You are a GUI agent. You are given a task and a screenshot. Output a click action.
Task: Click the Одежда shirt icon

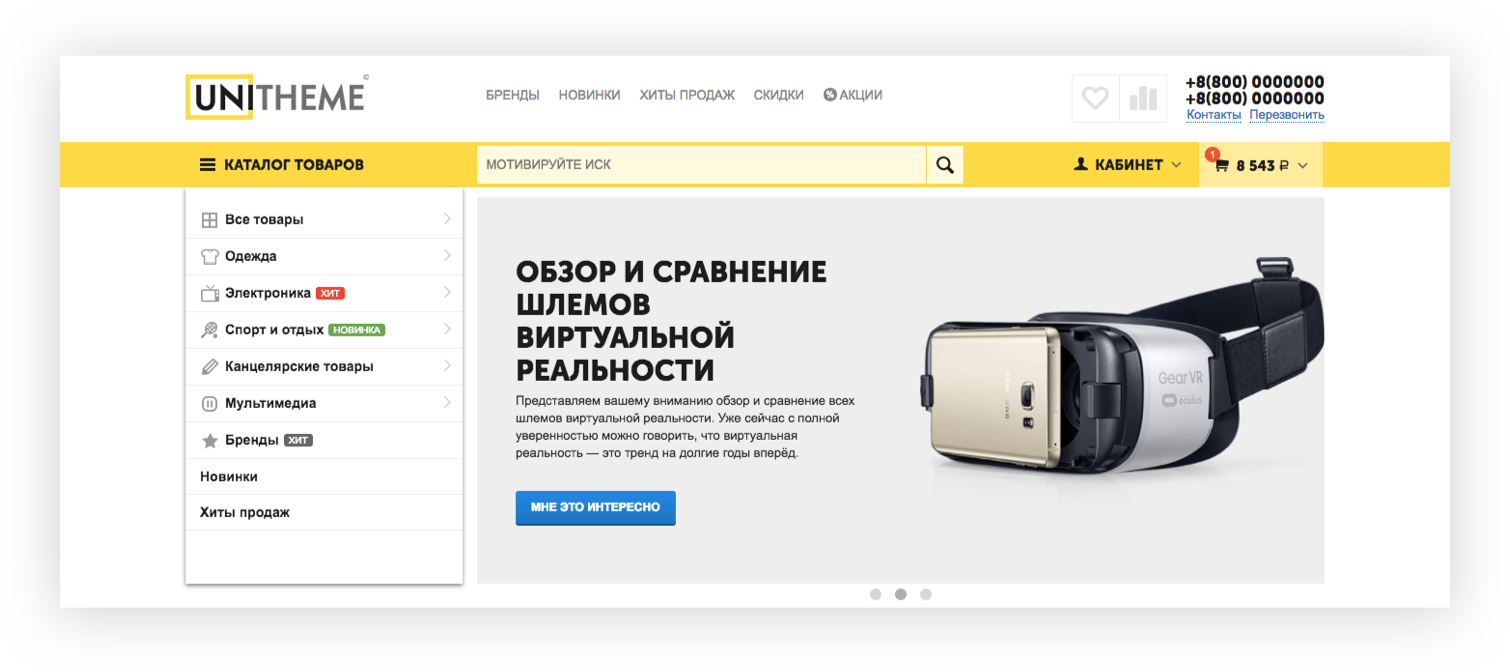[209, 257]
